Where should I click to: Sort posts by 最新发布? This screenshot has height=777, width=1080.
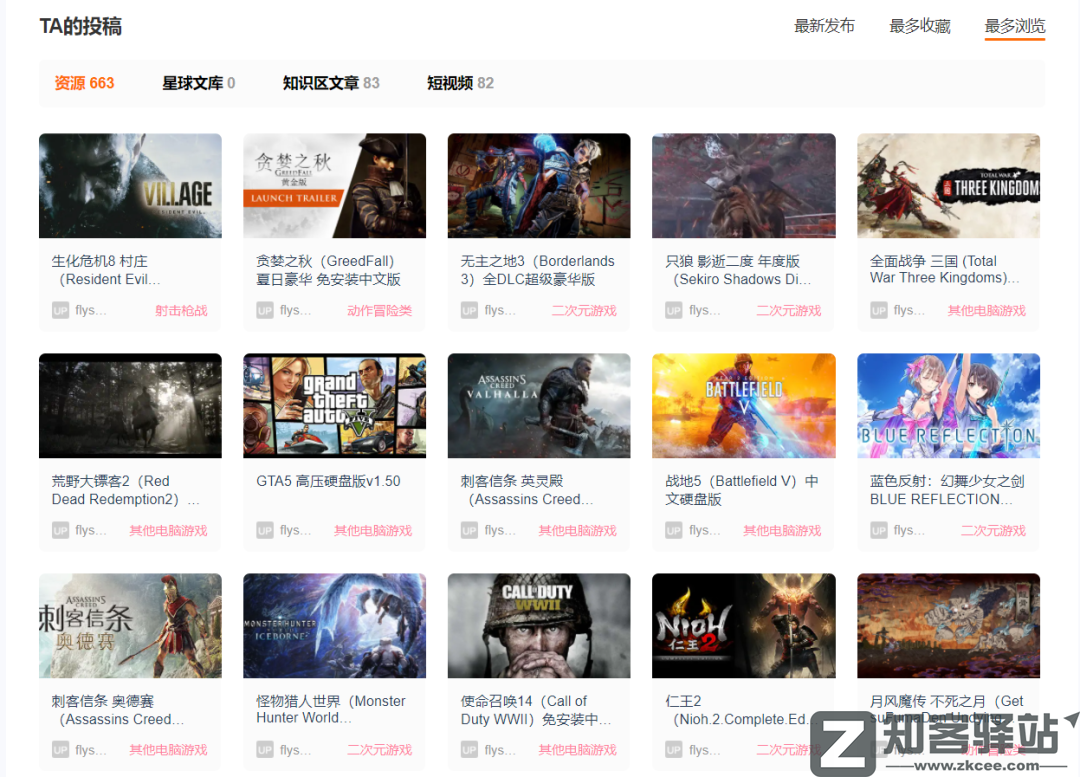[x=824, y=27]
